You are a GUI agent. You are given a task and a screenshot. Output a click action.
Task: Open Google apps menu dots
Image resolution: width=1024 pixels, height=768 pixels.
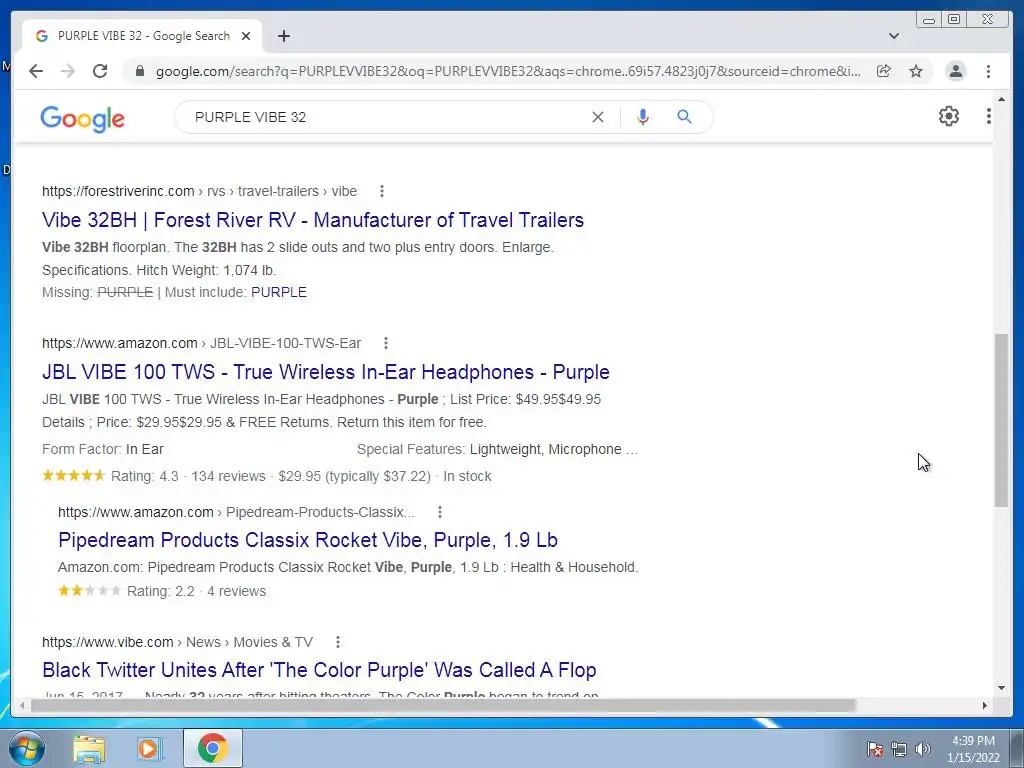(x=989, y=116)
